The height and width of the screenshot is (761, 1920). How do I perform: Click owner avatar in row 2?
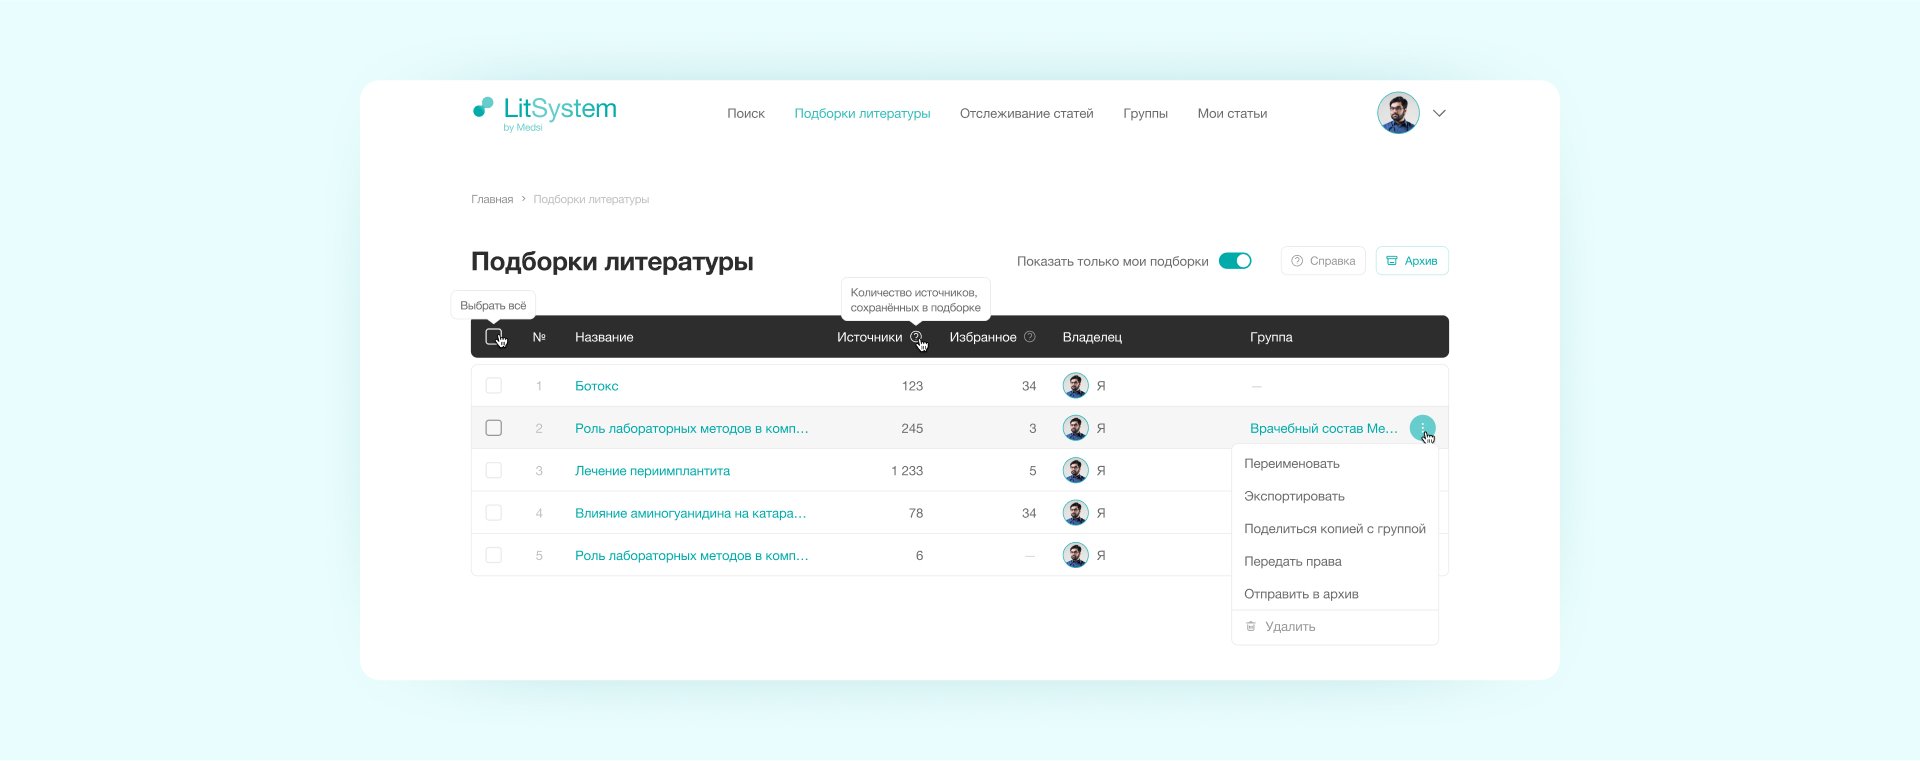pyautogui.click(x=1075, y=428)
